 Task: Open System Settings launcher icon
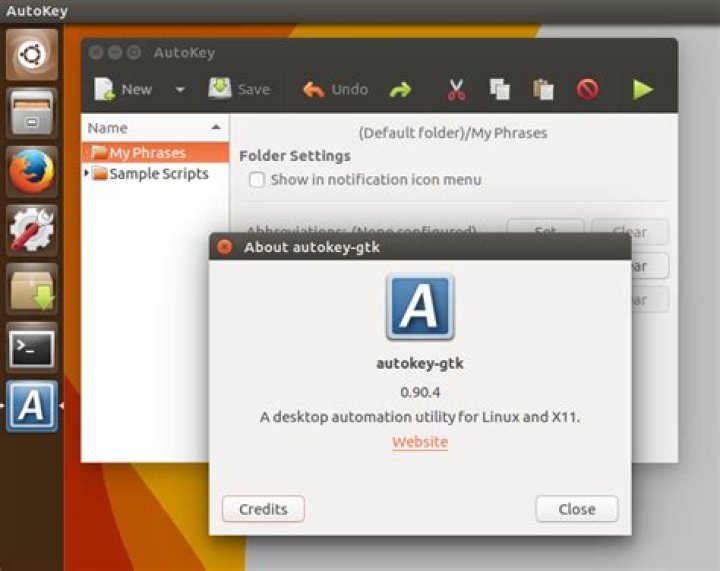click(x=32, y=230)
